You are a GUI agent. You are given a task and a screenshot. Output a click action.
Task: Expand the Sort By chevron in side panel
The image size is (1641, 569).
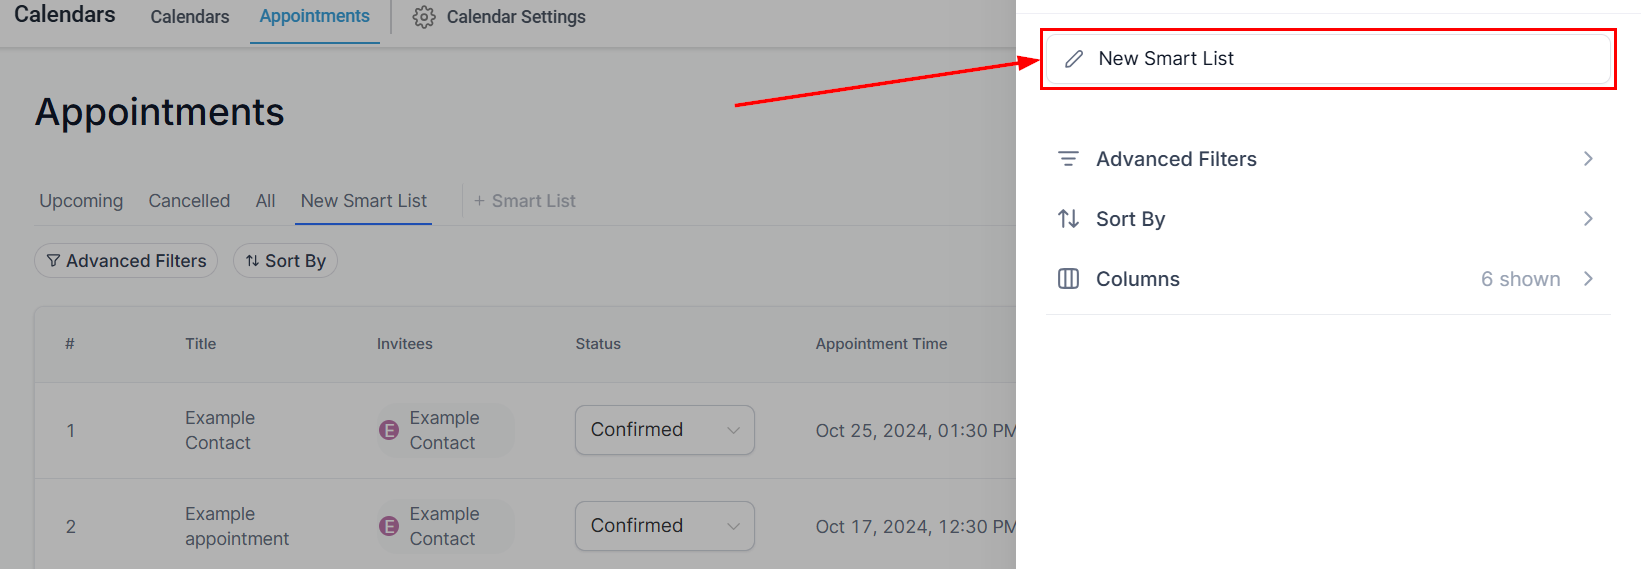(x=1588, y=219)
